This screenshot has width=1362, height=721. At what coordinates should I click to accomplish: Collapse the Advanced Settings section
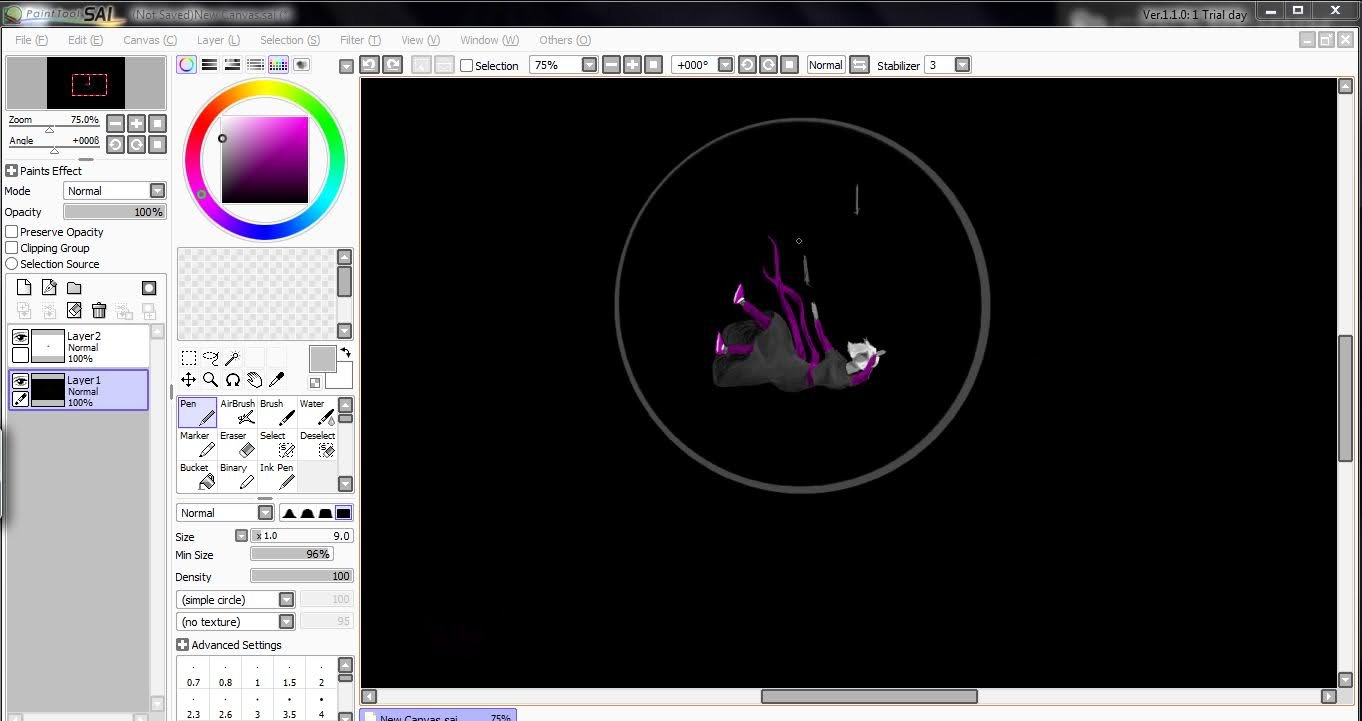[x=182, y=645]
